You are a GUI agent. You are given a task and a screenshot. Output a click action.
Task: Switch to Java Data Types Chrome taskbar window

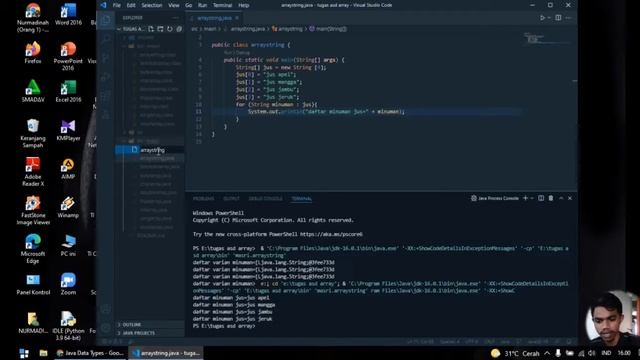pos(90,353)
